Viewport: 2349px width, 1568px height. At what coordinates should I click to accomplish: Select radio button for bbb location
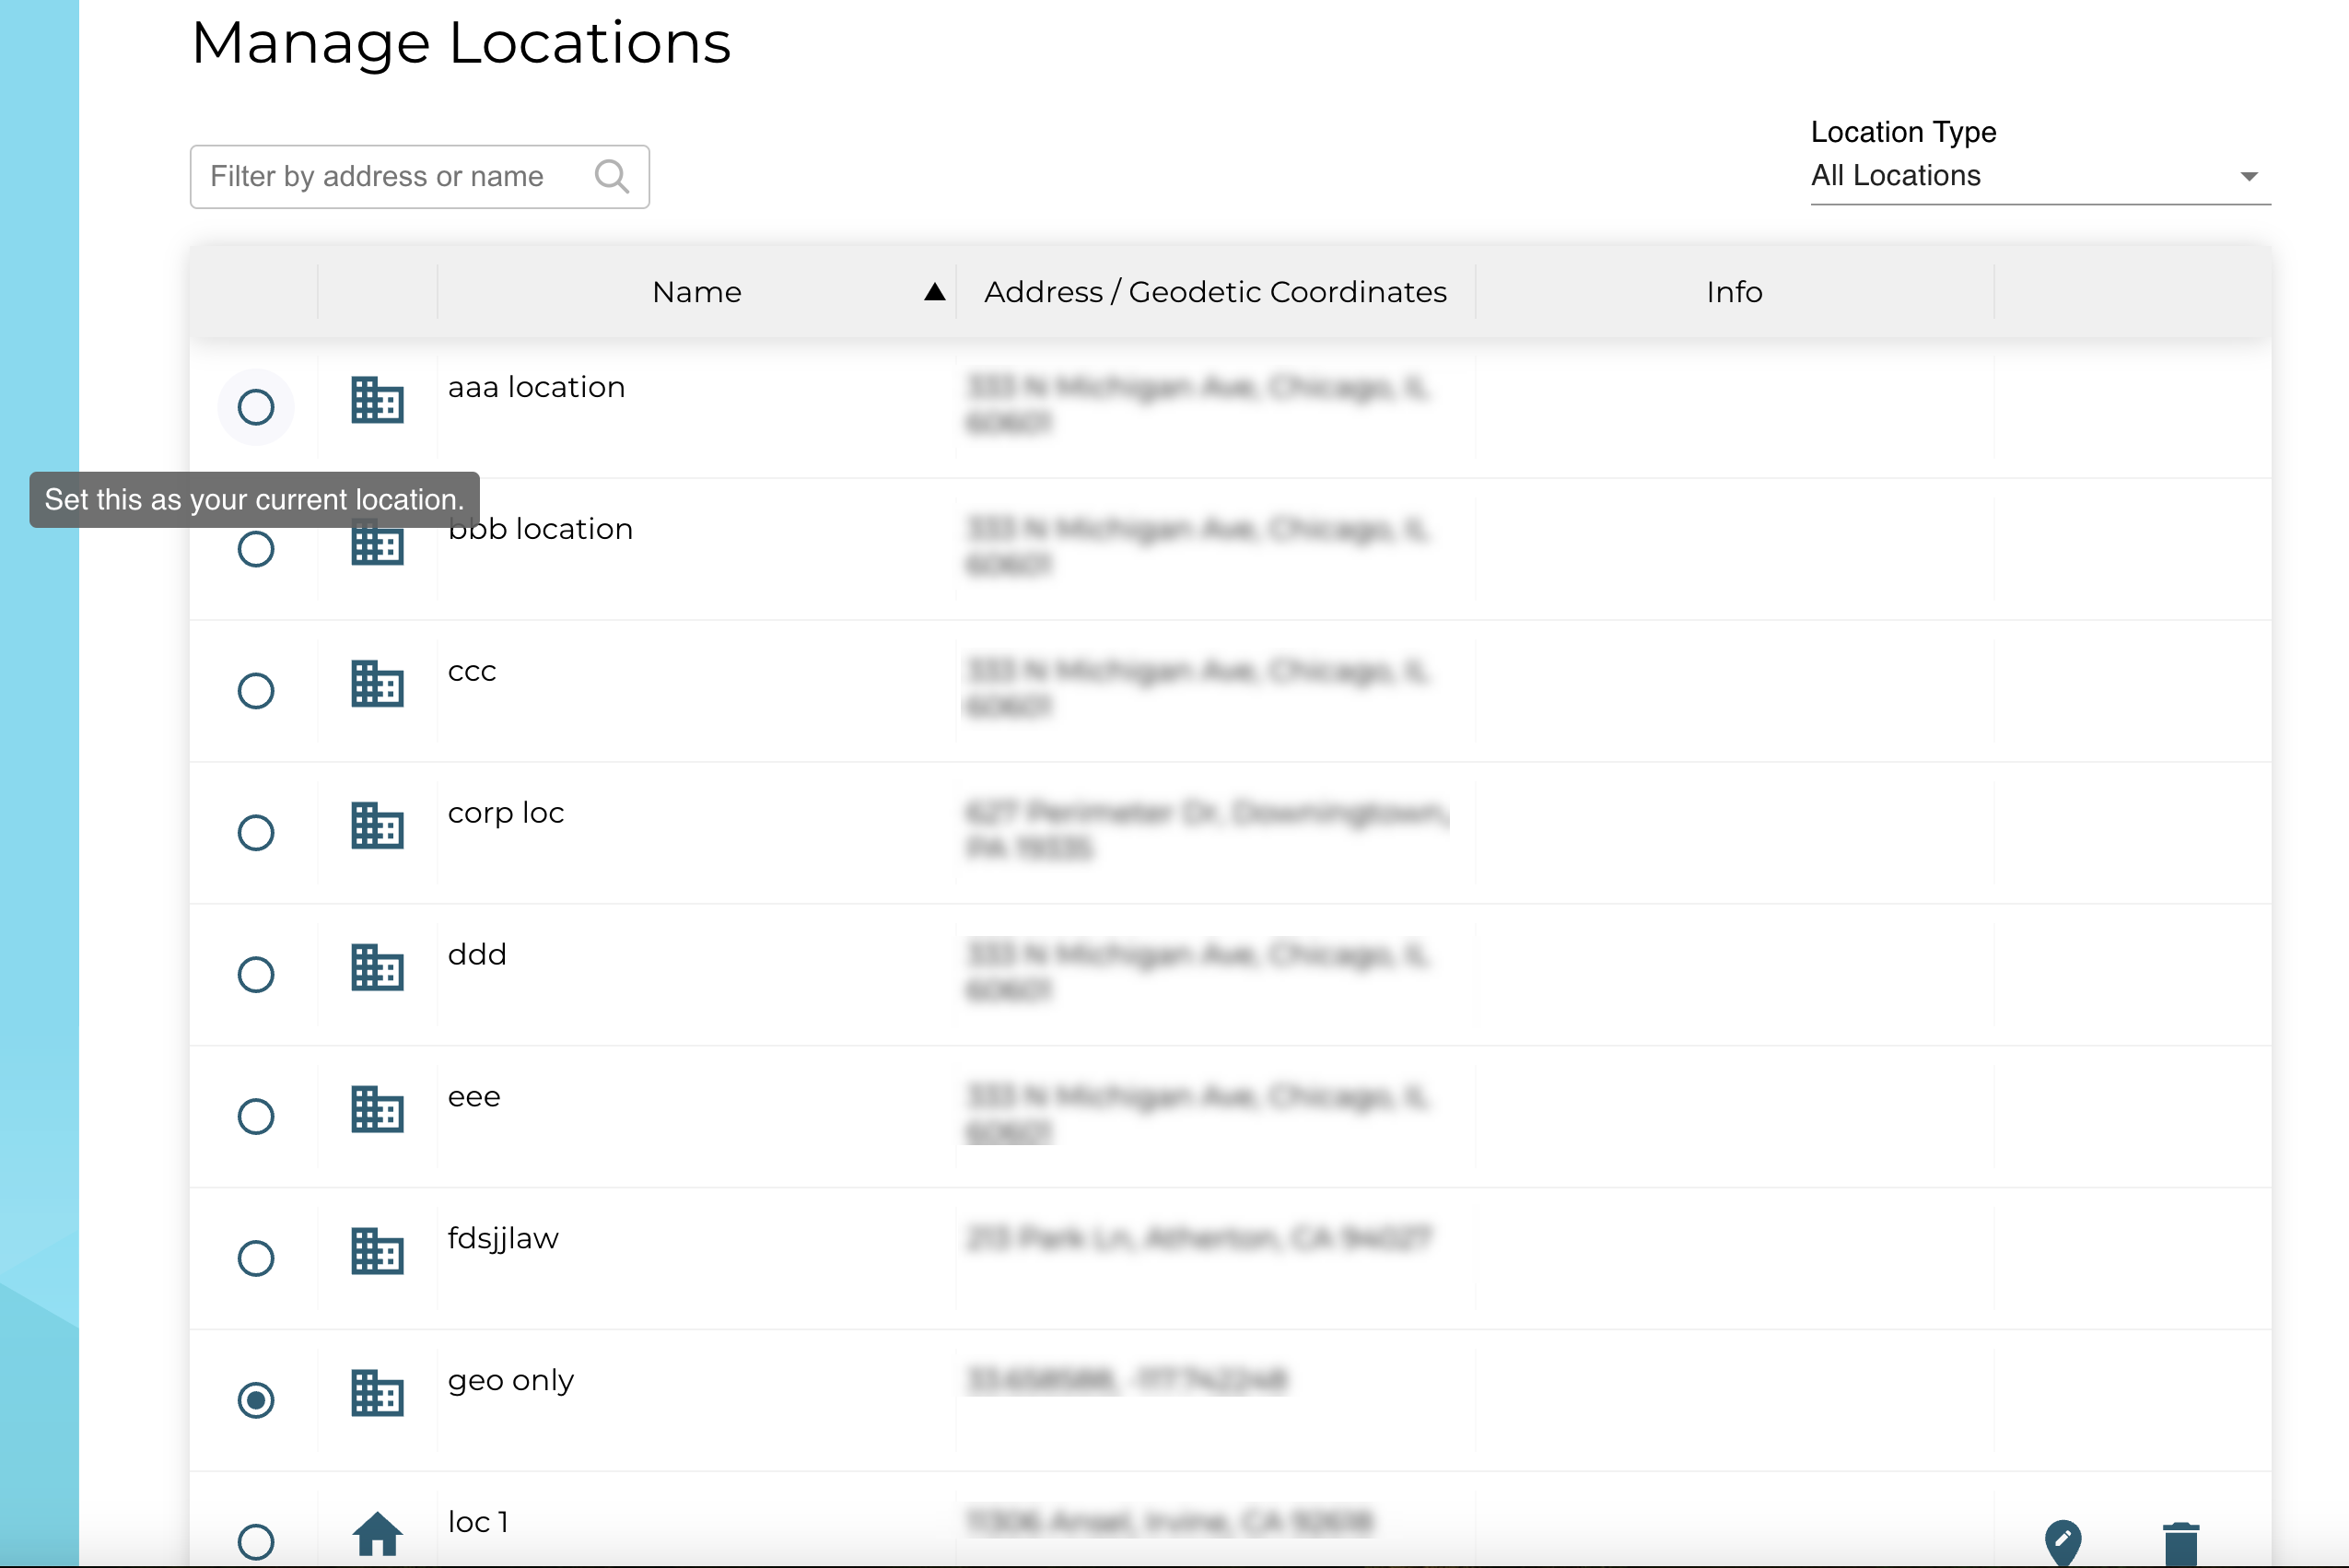[256, 549]
